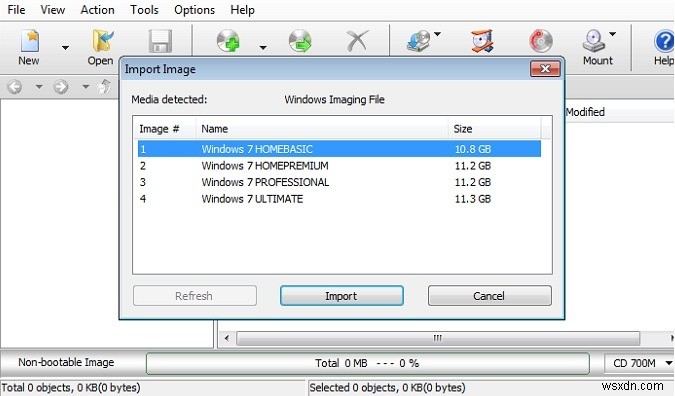Viewport: 675px width, 396px height.
Task: Open the dropdown arrow beside the Copy icon
Action: click(x=437, y=34)
